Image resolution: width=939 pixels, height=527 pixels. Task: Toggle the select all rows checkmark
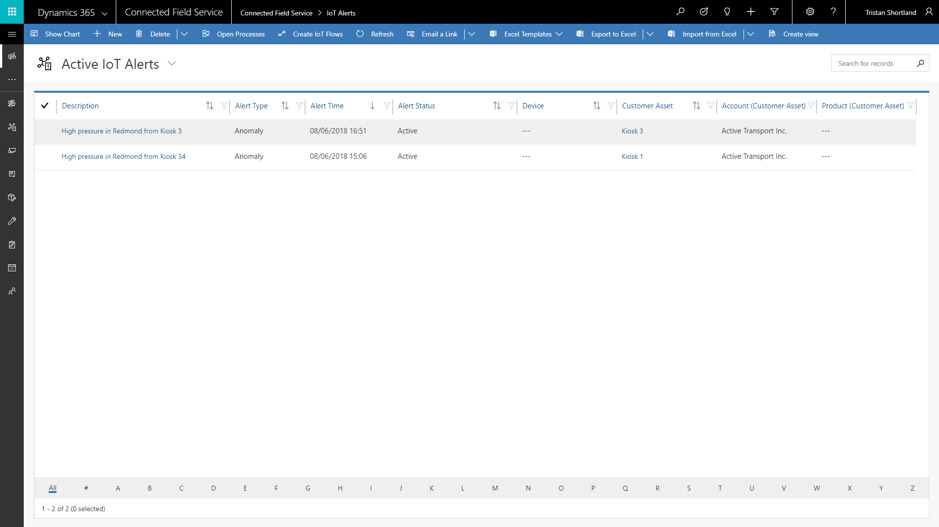(44, 105)
